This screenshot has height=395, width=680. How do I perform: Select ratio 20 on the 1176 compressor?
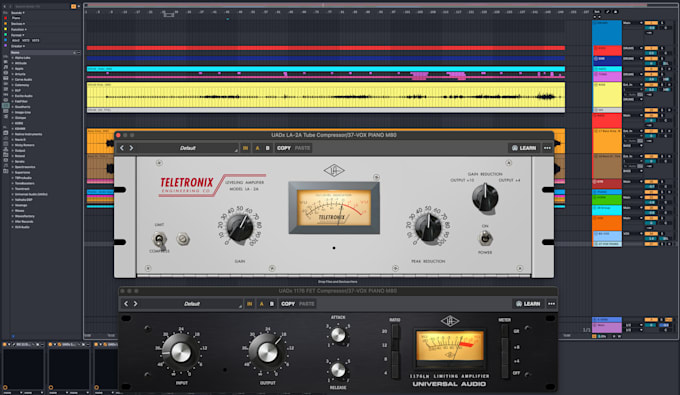point(395,332)
